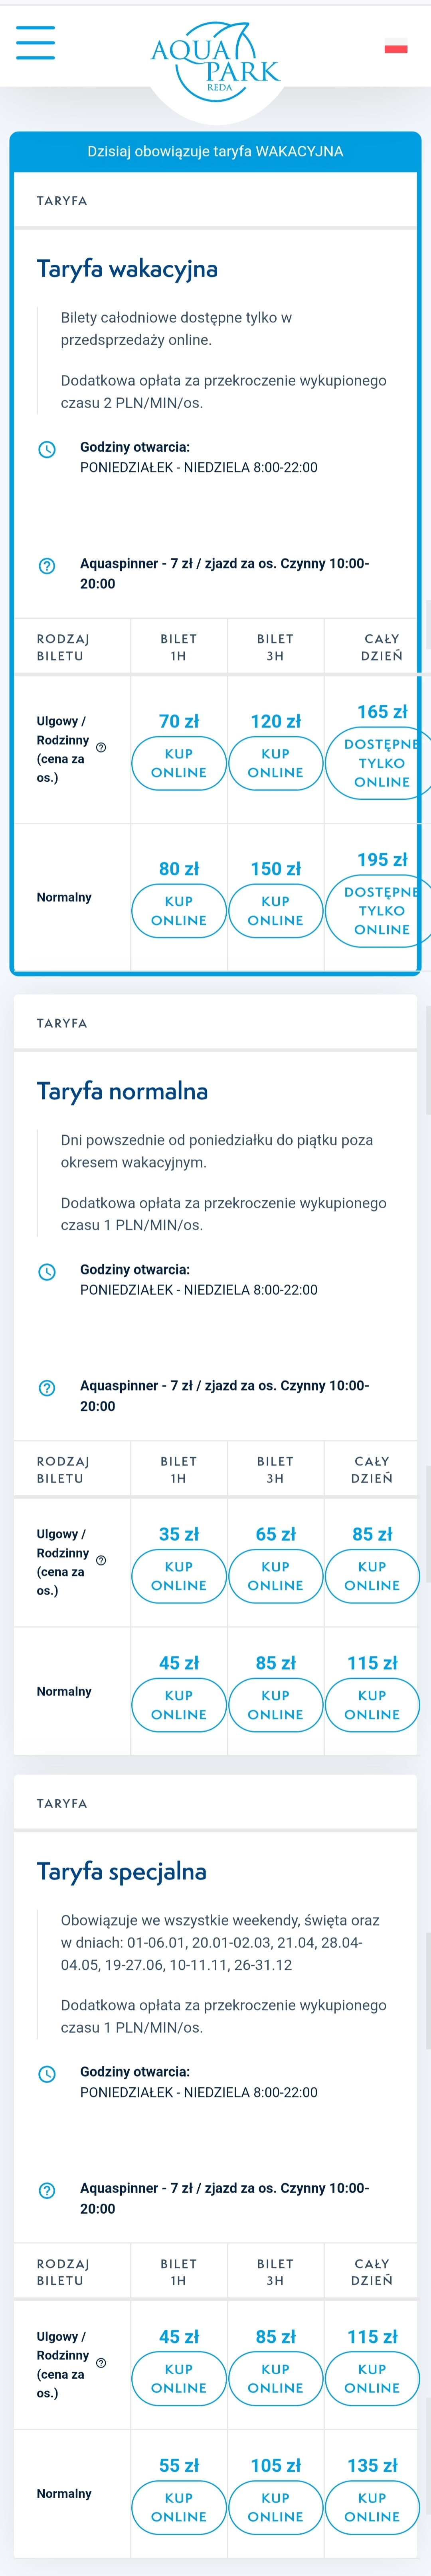Screen dimensions: 431x2576
Task: Click help icon beside Ulgowy/Rodzinny in Taryfa normalna
Action: pos(101,1560)
